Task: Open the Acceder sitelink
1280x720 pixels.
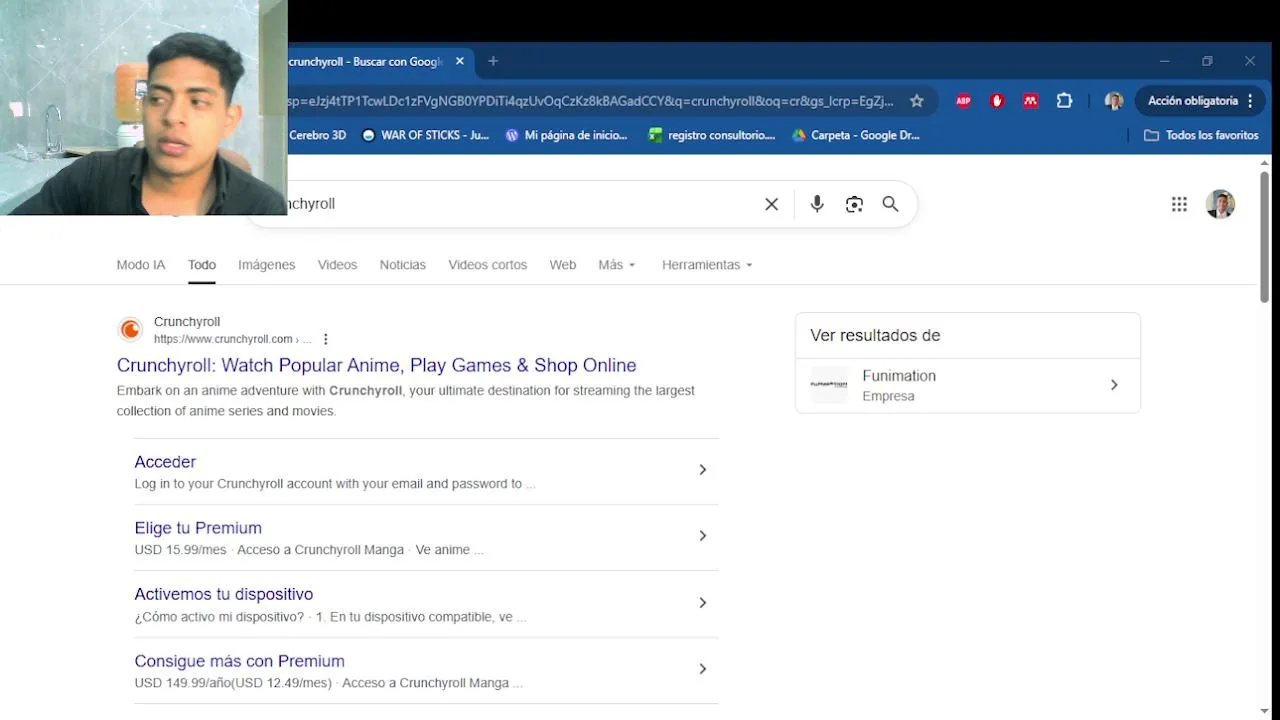Action: pyautogui.click(x=165, y=462)
